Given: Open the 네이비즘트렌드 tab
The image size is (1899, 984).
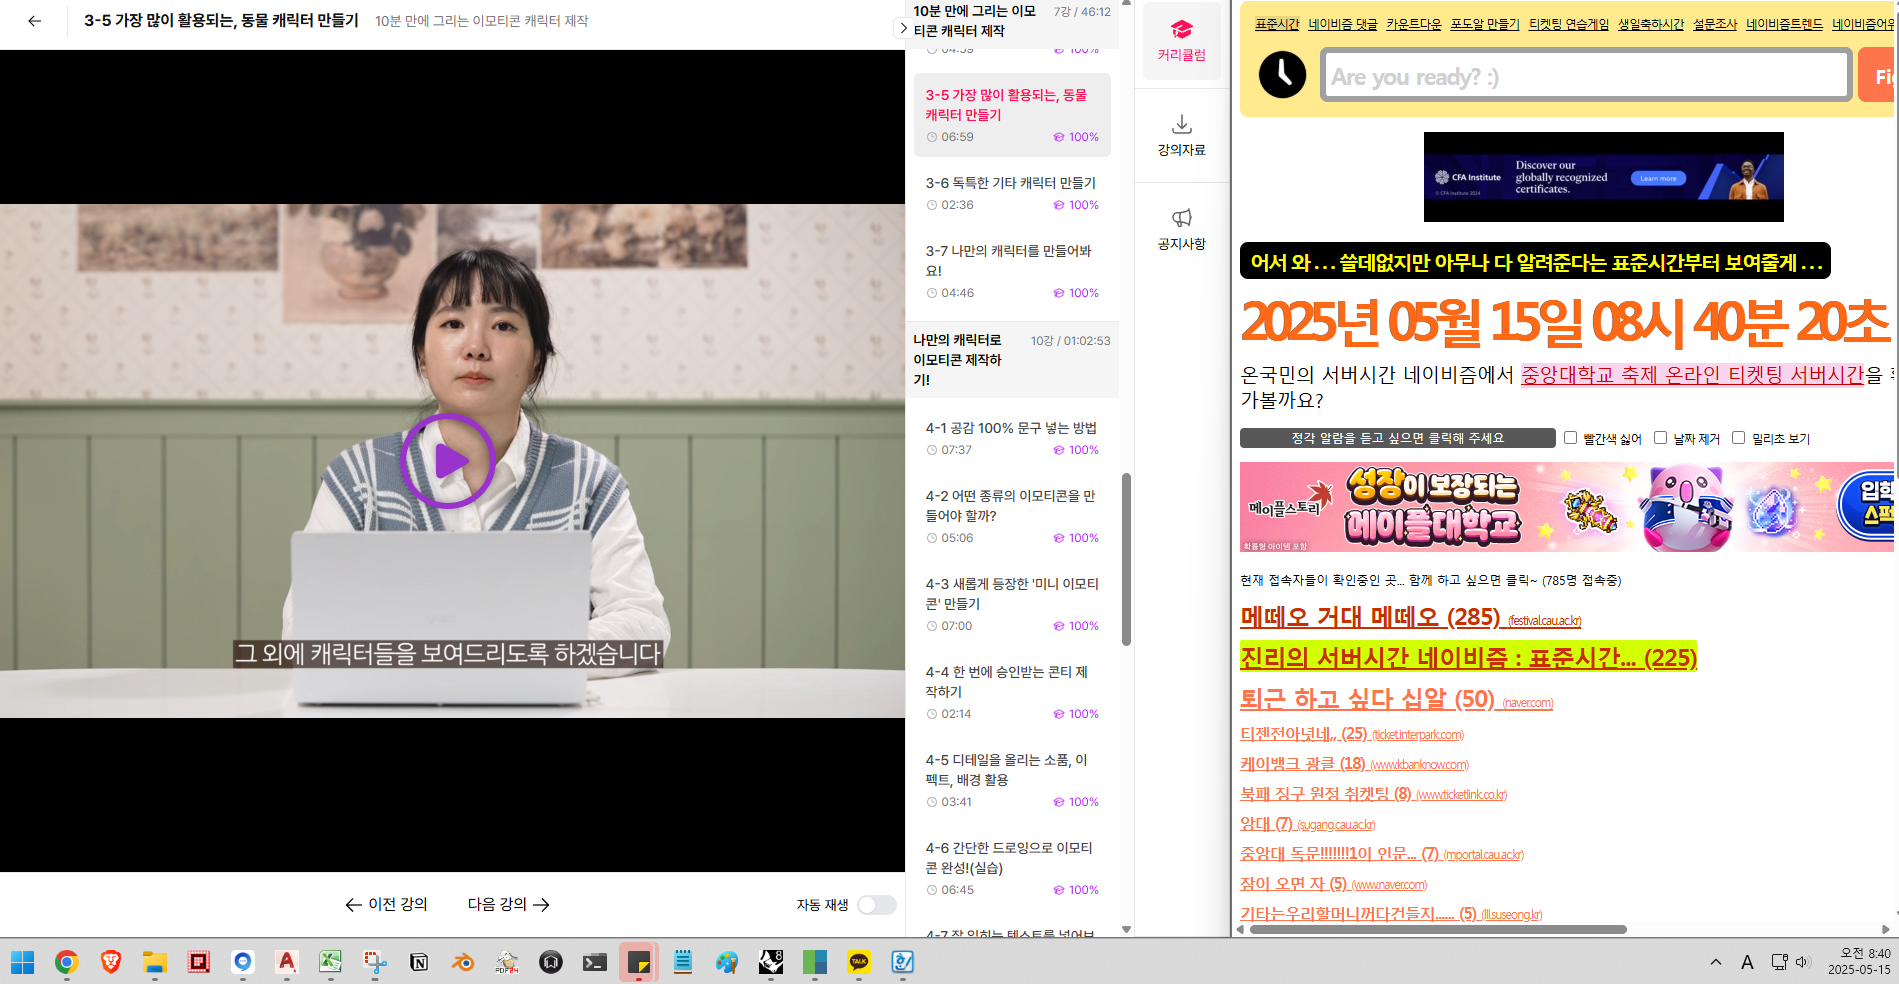Looking at the screenshot, I should point(1785,24).
